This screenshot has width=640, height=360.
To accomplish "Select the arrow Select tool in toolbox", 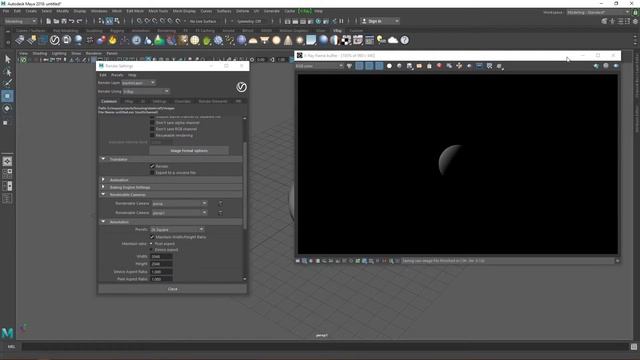I will pyautogui.click(x=7, y=60).
